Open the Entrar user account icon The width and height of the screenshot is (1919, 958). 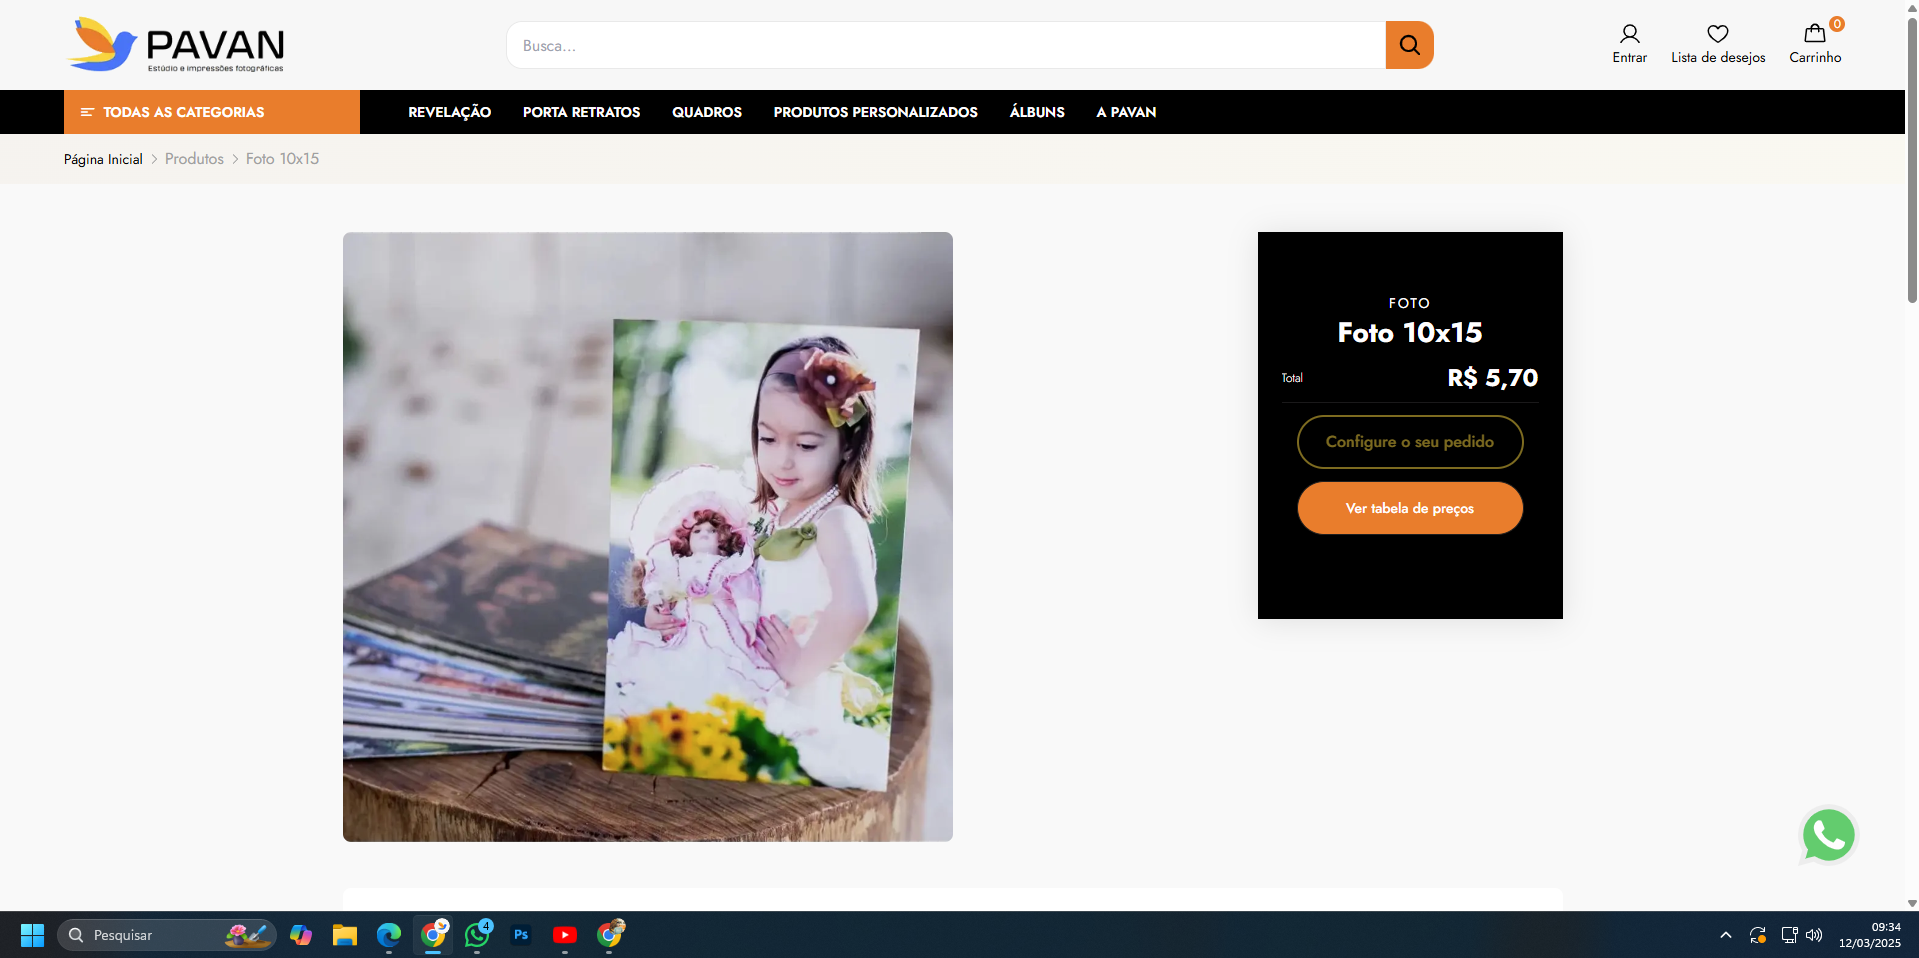click(1629, 35)
